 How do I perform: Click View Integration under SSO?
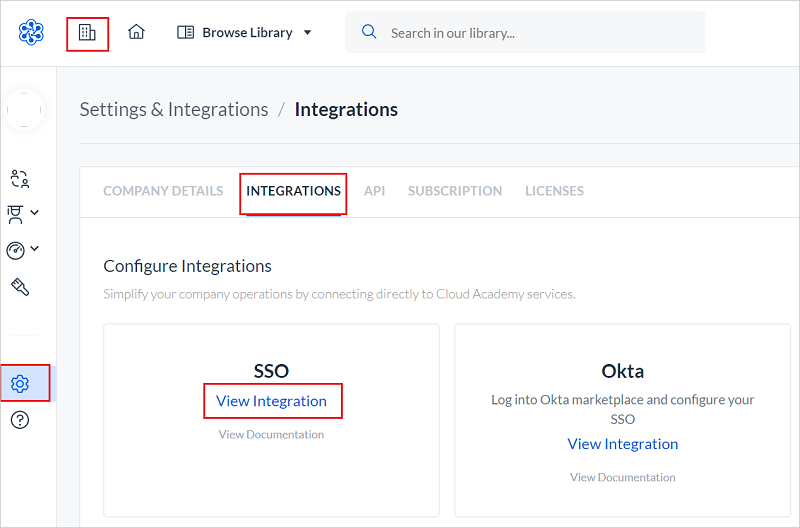coord(271,401)
